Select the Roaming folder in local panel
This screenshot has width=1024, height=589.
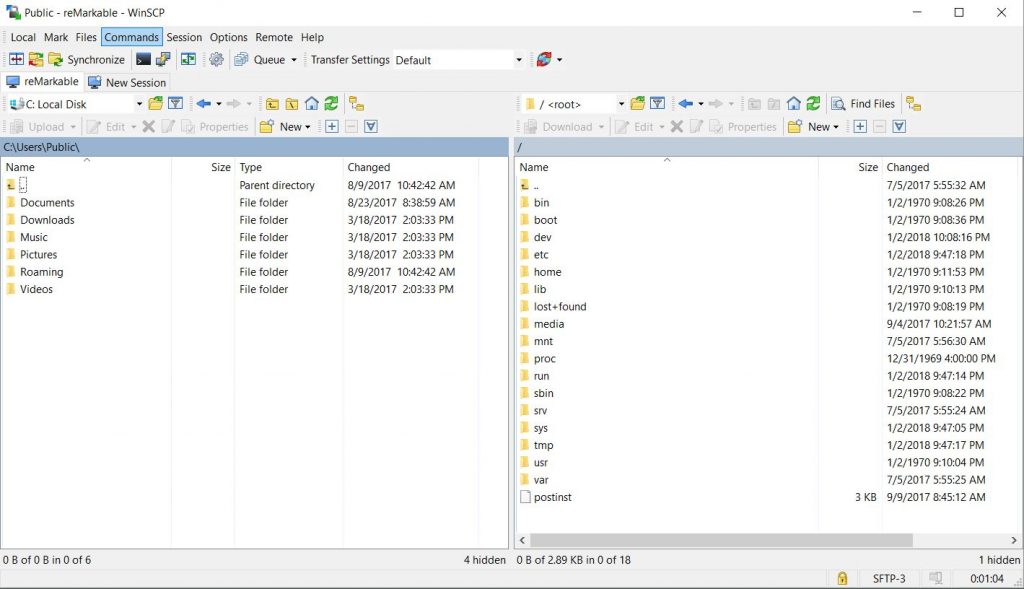pos(41,272)
